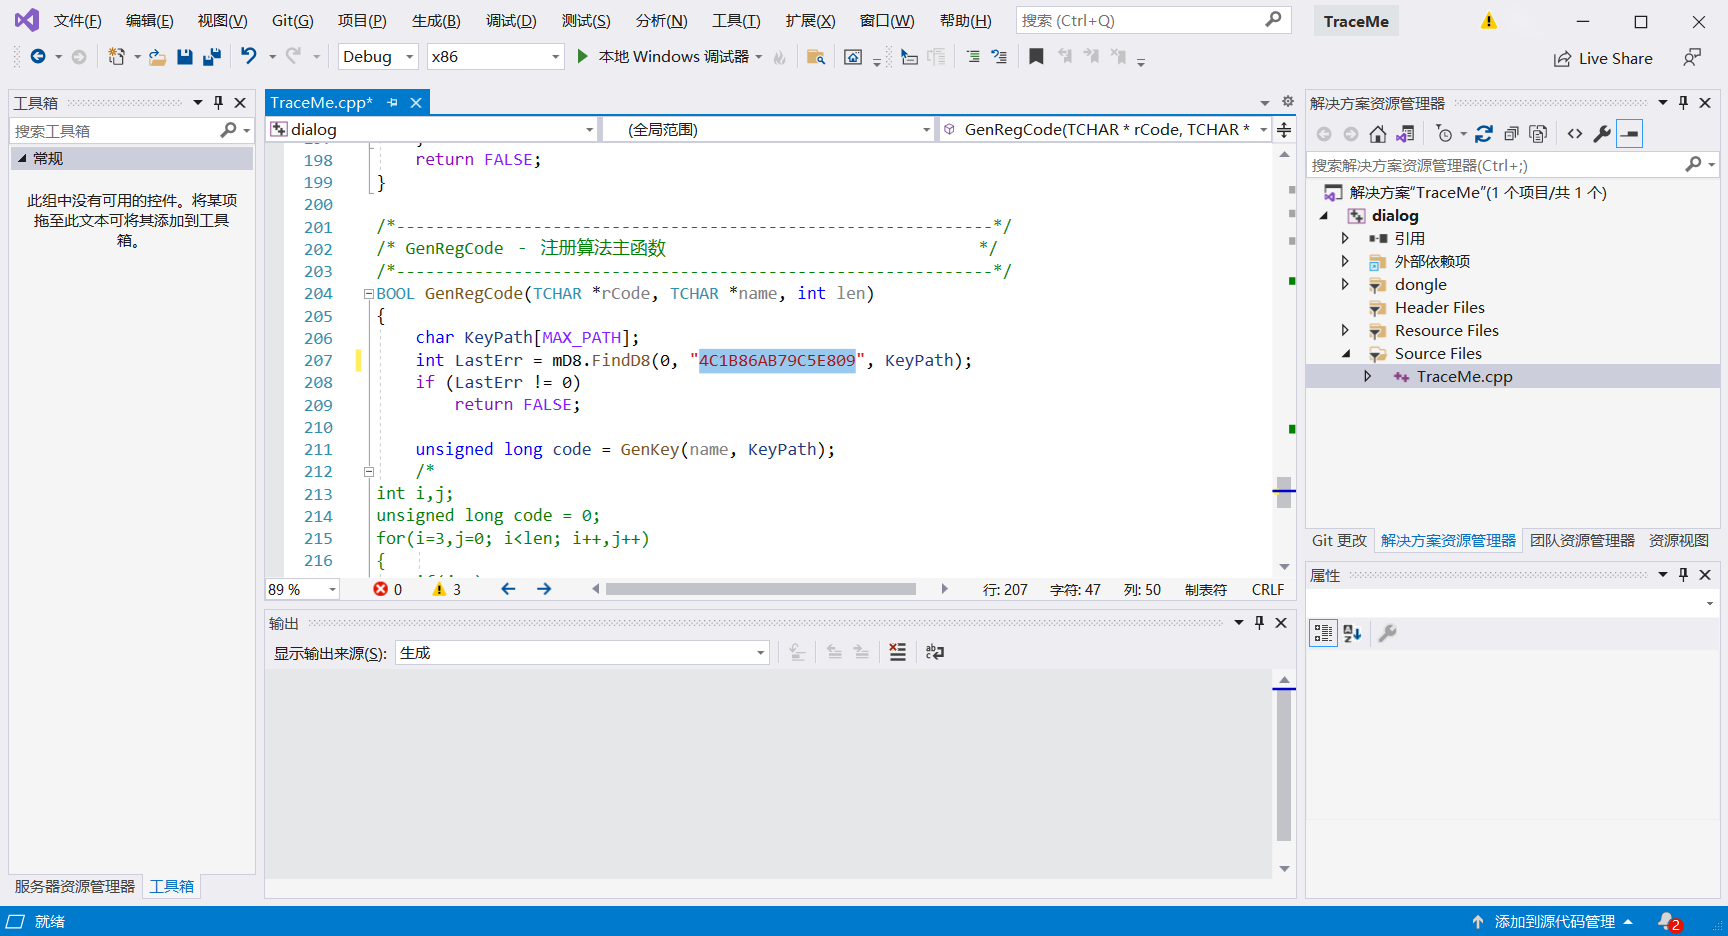The image size is (1728, 936).
Task: Toggle the preview selected items button
Action: click(x=1630, y=134)
